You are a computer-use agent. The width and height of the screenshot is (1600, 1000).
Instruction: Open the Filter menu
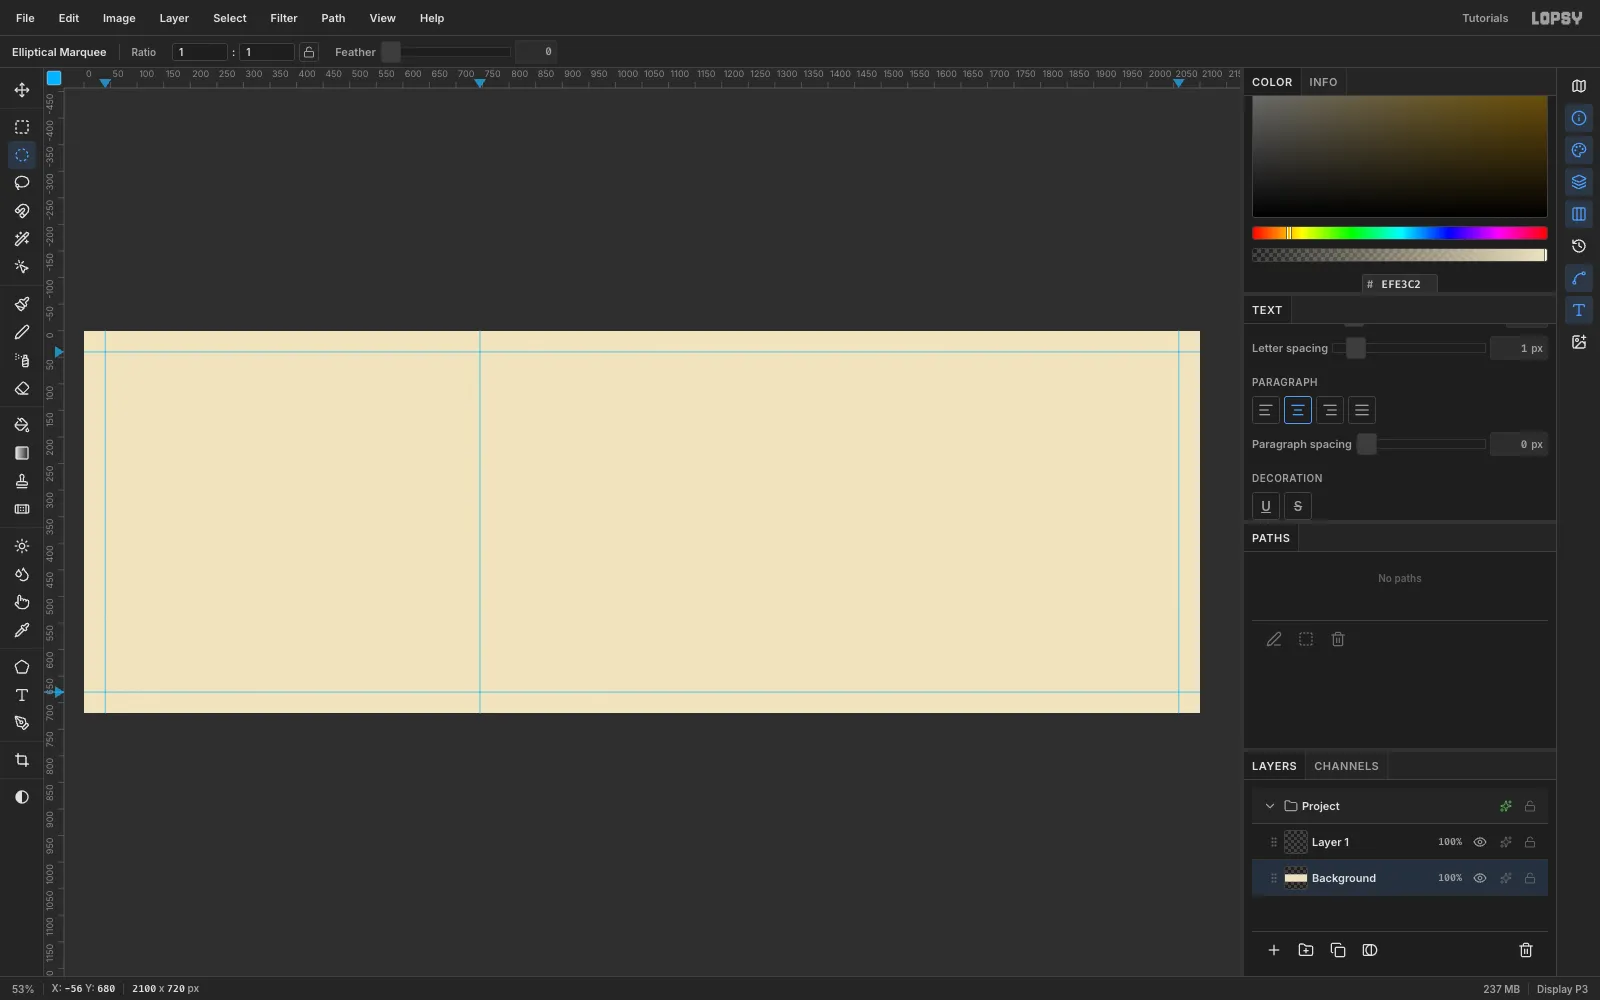point(284,18)
